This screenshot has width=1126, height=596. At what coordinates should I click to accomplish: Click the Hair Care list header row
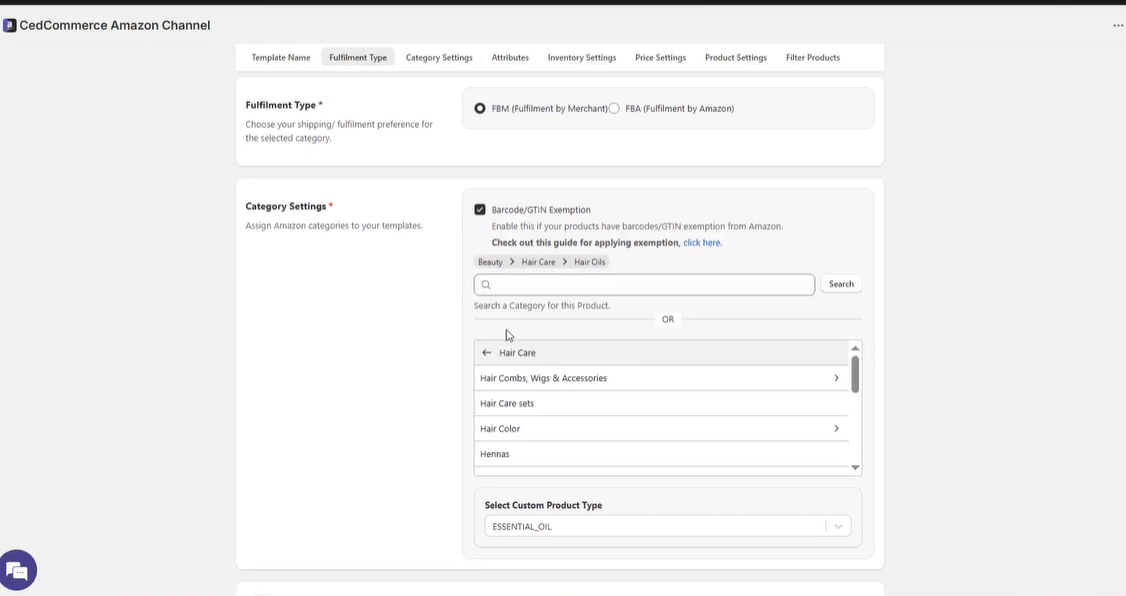[661, 353]
